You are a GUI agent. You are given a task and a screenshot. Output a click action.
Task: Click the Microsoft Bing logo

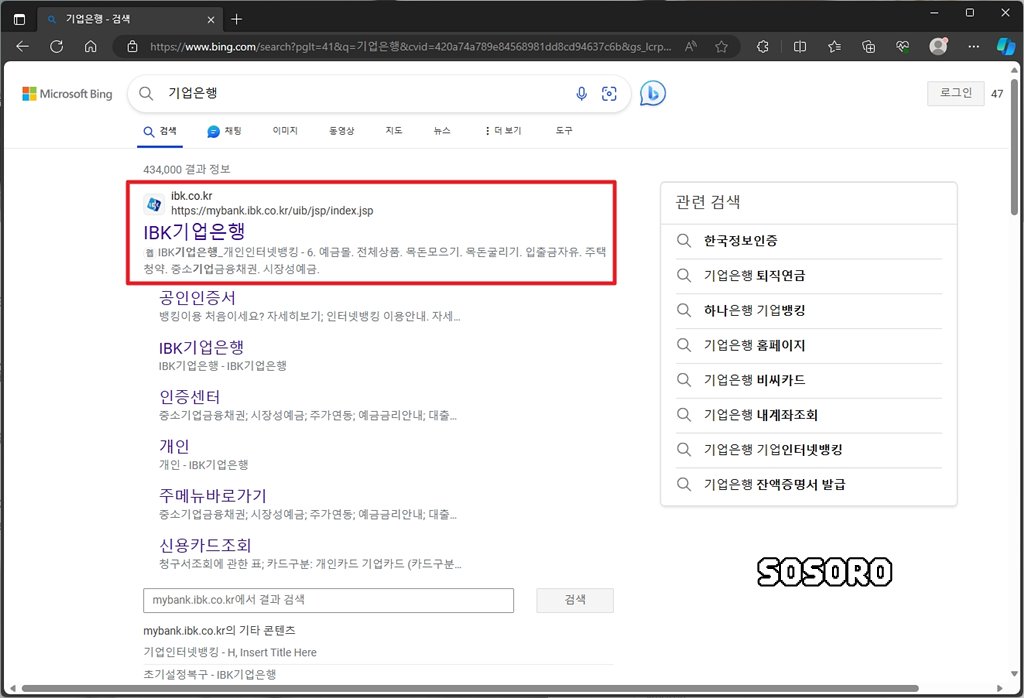(x=67, y=94)
